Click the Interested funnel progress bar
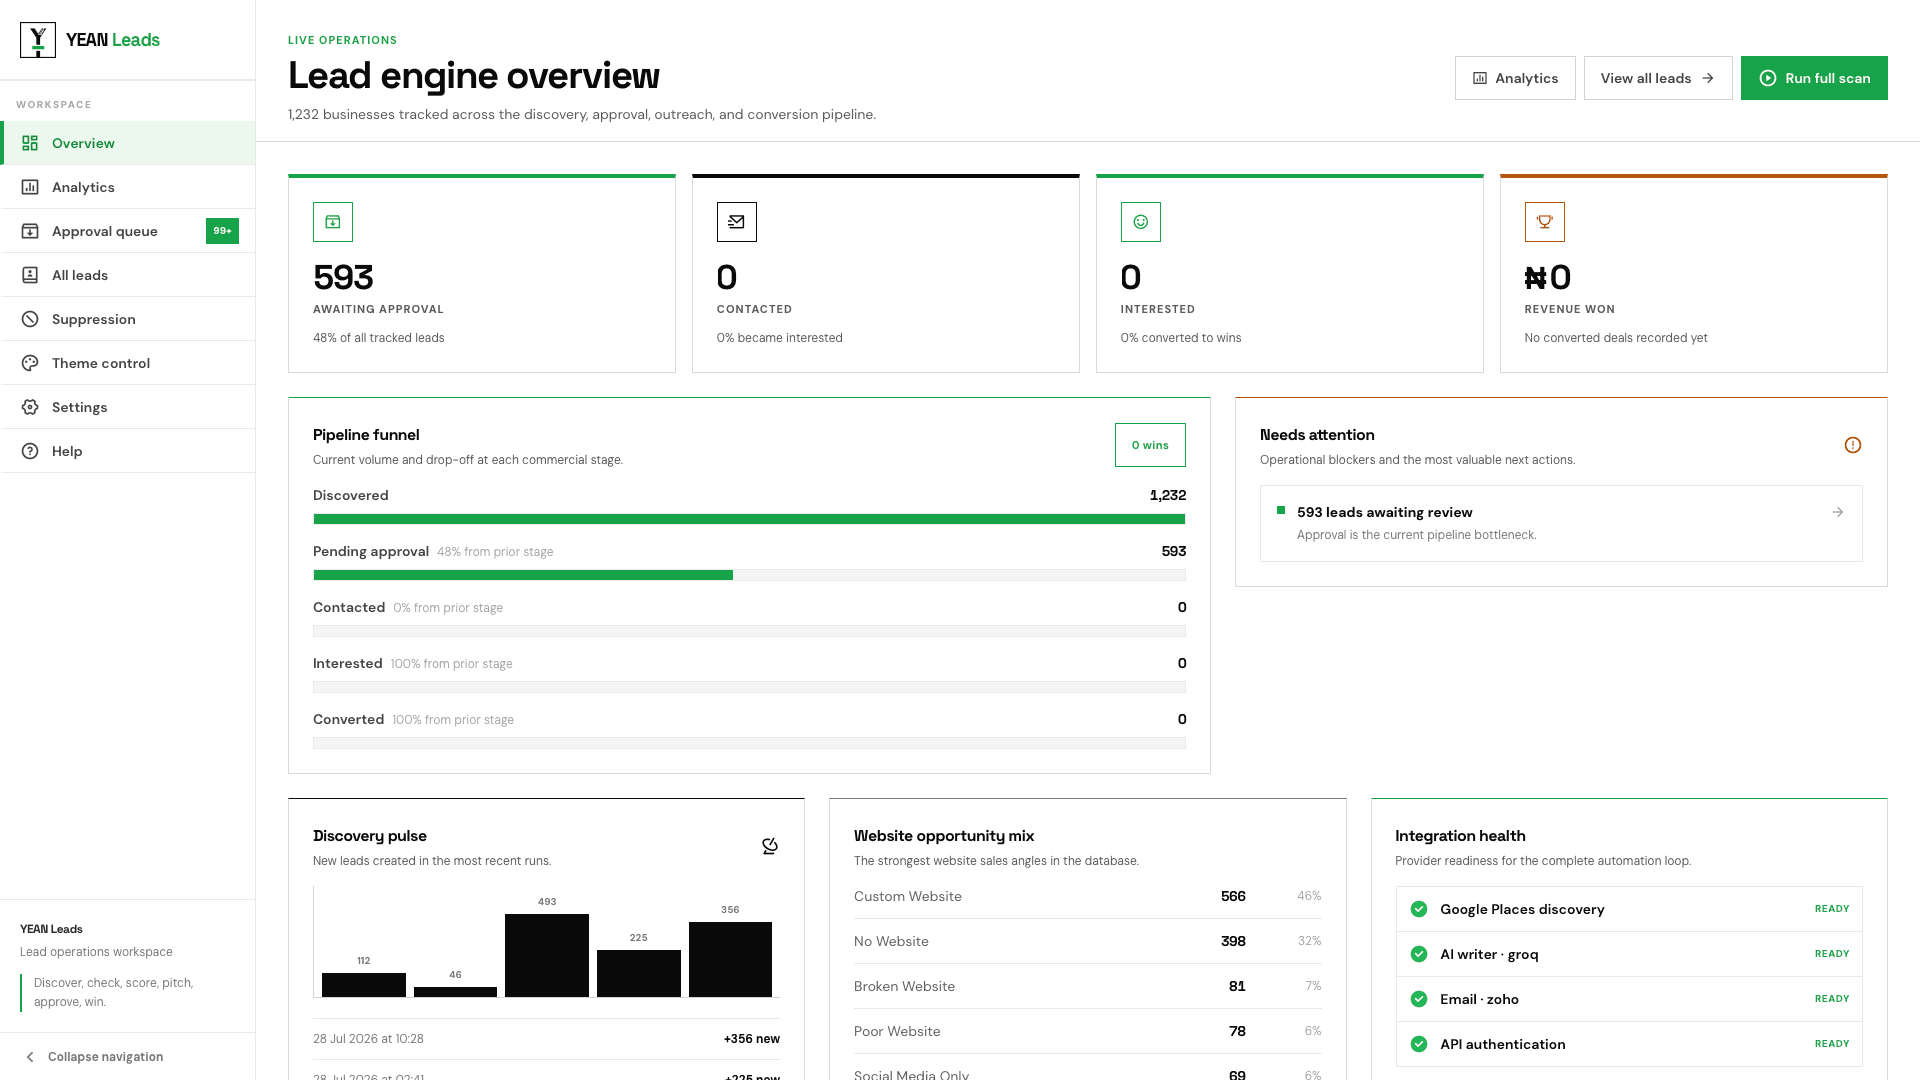 [749, 687]
